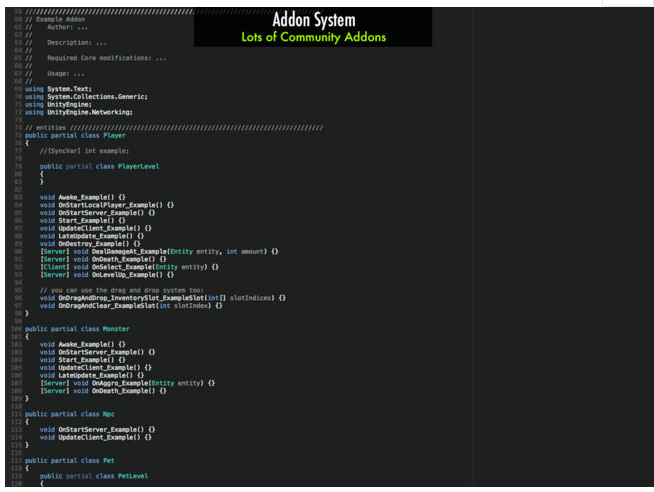Click 'OnDragAndClear_ExampleSlot' method line

[x=131, y=306]
